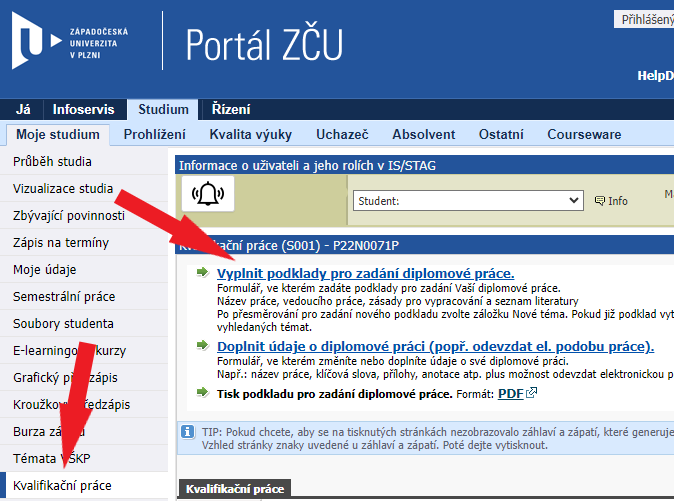Screen dimensions: 674x501
Task: Click green arrow beside Tisk podkladu
Action: (x=202, y=392)
